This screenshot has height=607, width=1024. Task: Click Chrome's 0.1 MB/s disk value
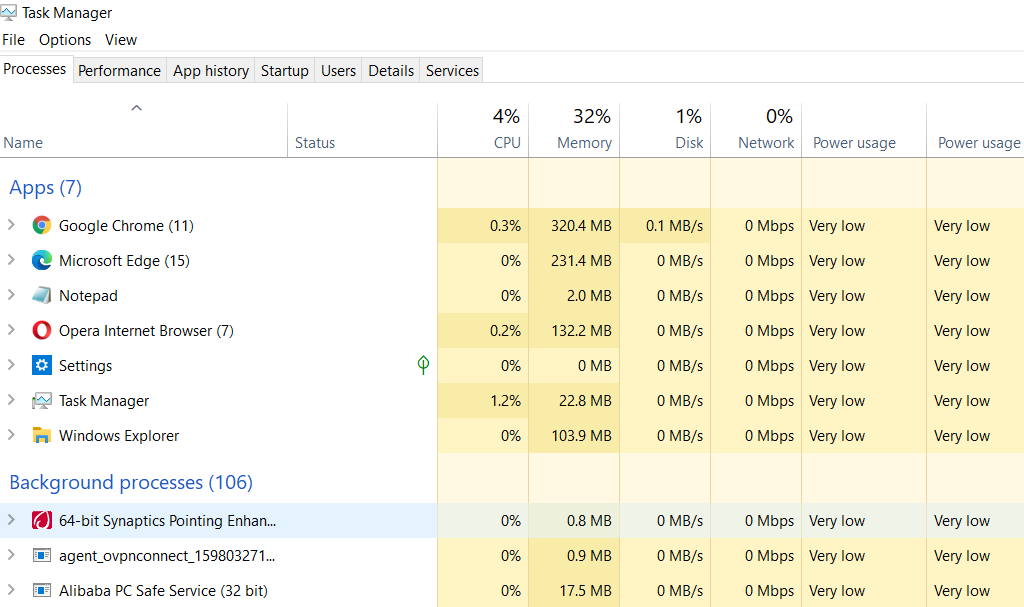[x=675, y=225]
